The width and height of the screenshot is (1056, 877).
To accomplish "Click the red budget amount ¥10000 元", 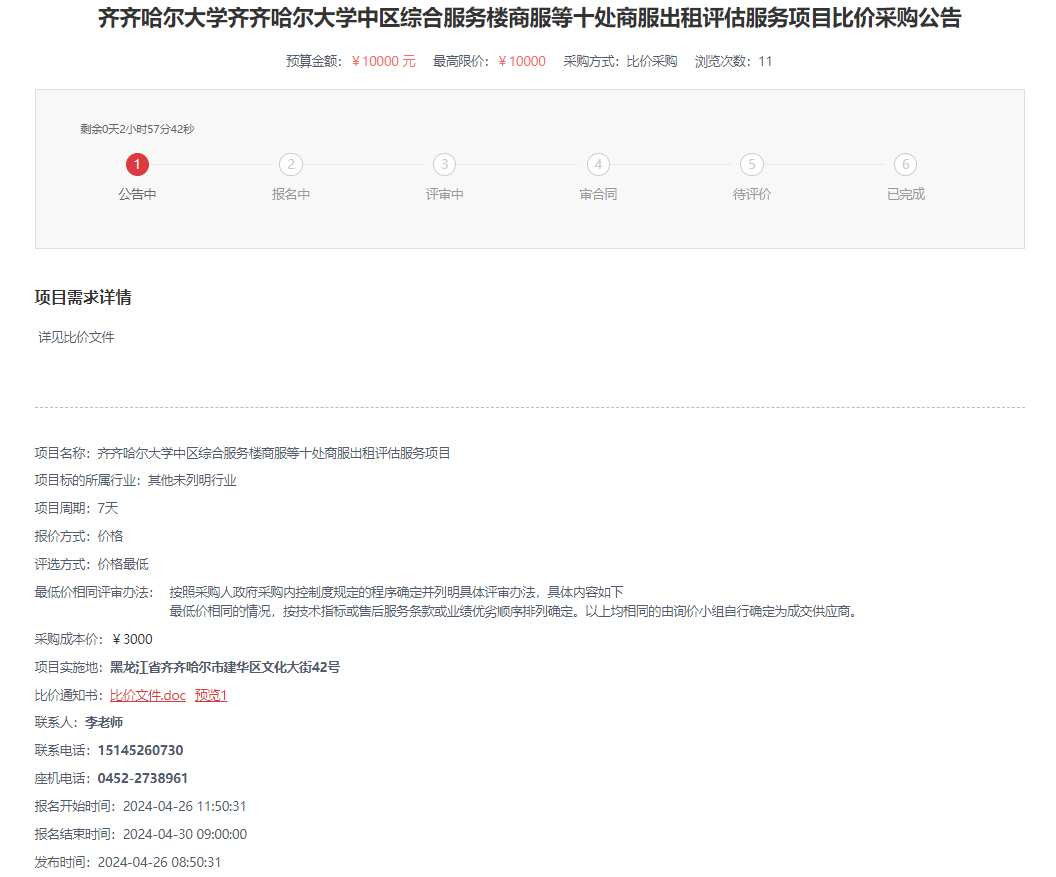I will [x=384, y=61].
